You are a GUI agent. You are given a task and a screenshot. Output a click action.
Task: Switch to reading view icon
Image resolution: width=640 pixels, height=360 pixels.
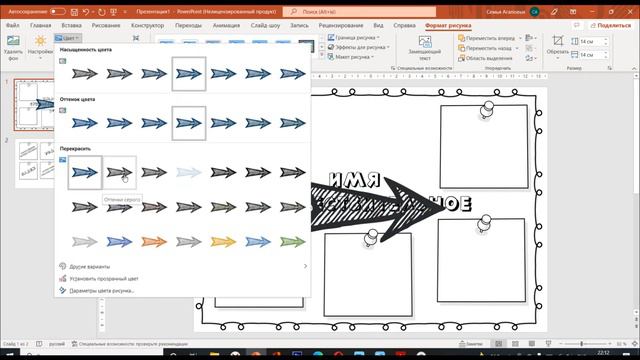[531, 344]
